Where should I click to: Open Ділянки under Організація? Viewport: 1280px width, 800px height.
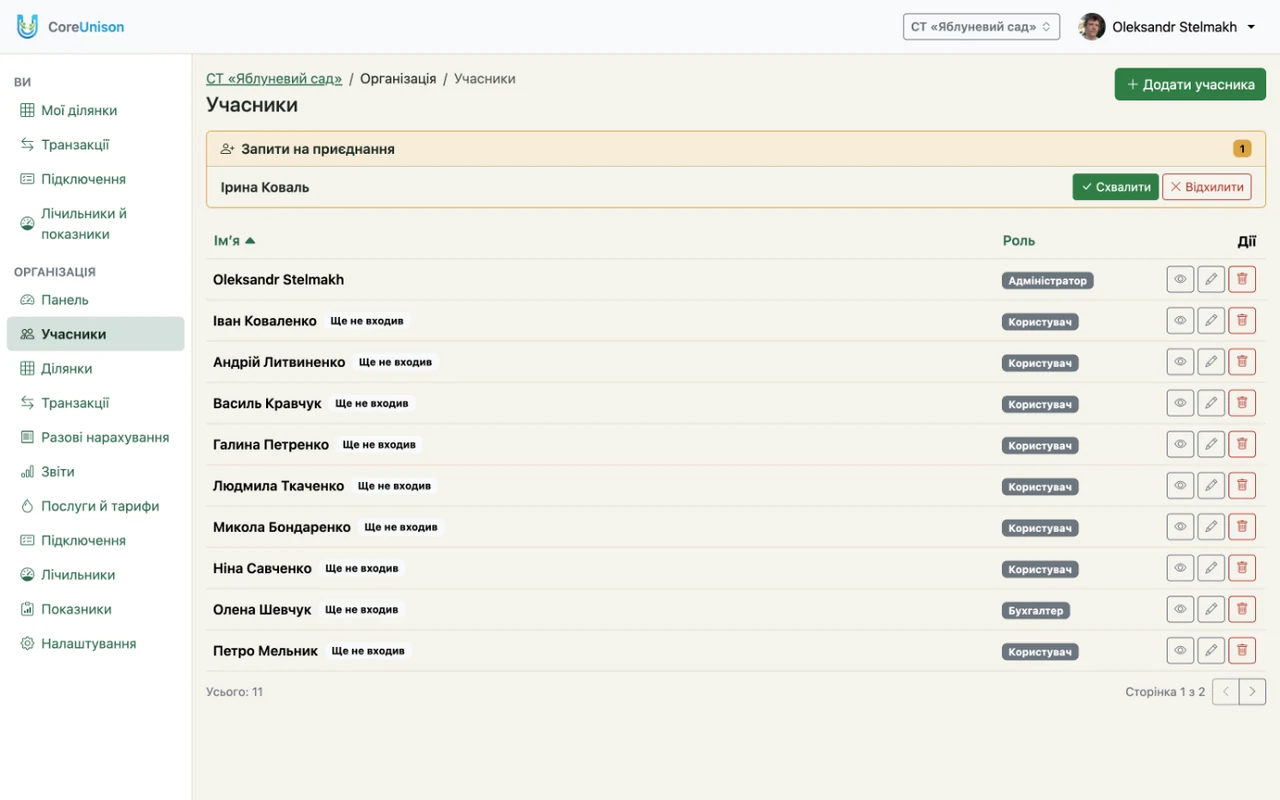pos(96,369)
